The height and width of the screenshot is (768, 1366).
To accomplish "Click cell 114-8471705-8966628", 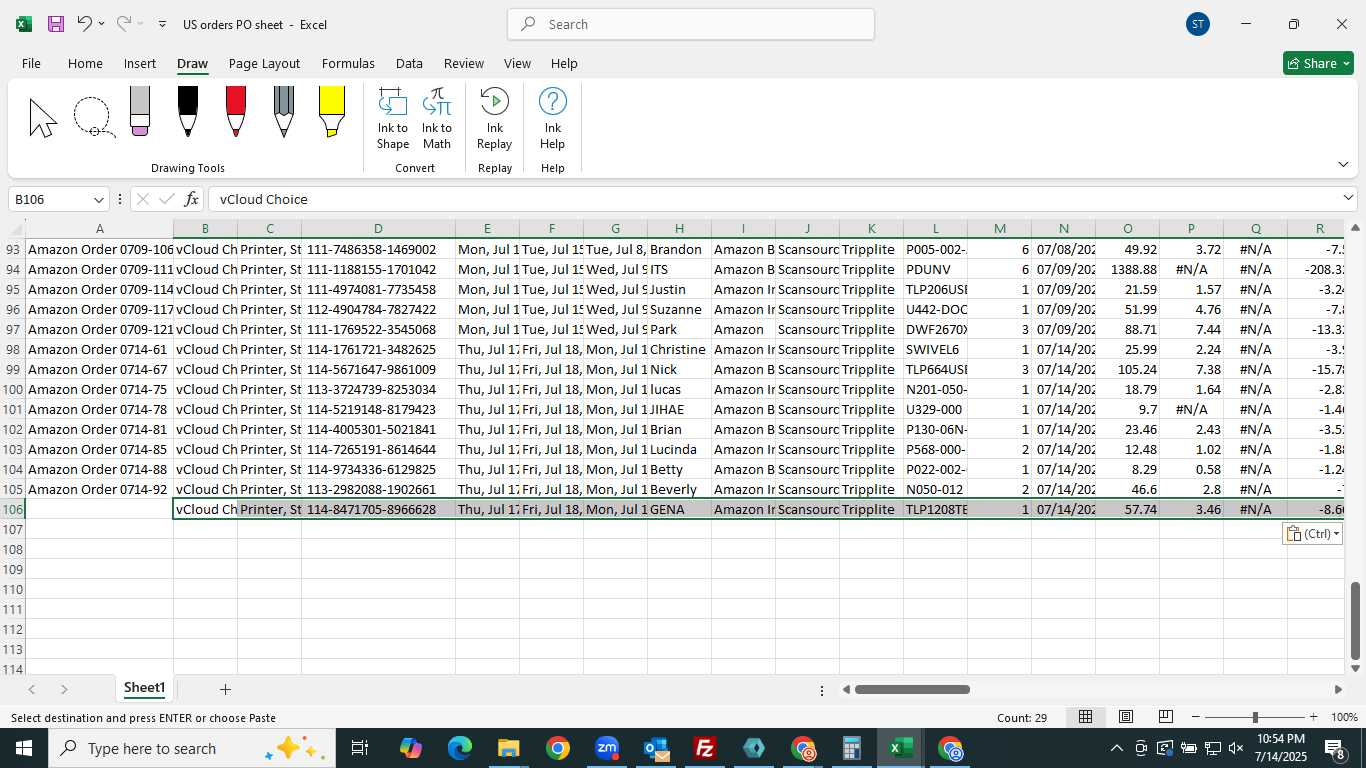I will pyautogui.click(x=378, y=509).
